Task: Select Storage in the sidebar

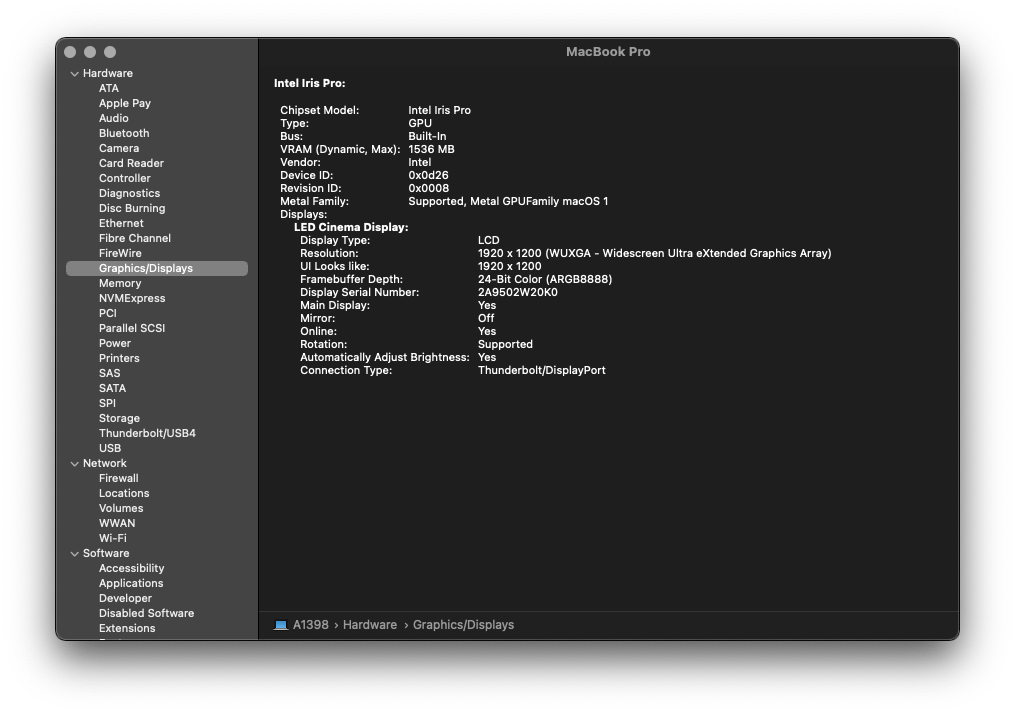Action: pos(119,418)
